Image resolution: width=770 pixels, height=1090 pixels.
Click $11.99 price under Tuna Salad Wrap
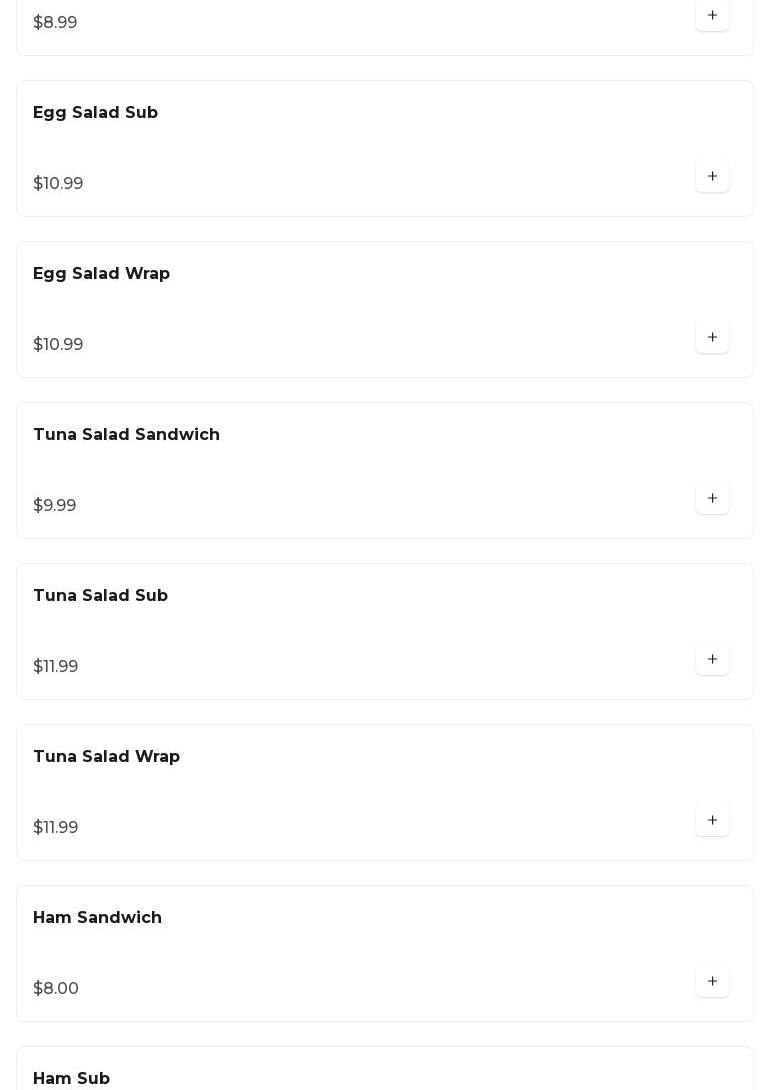click(56, 828)
